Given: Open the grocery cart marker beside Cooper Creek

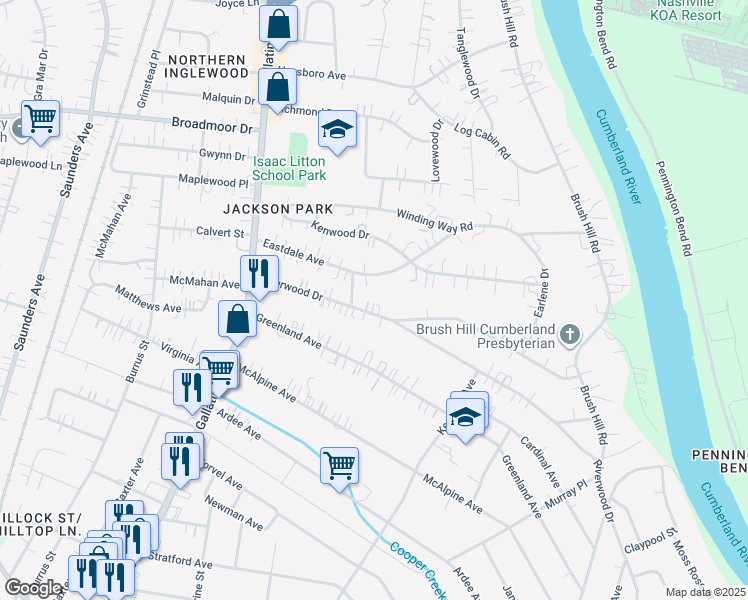Looking at the screenshot, I should pos(339,464).
